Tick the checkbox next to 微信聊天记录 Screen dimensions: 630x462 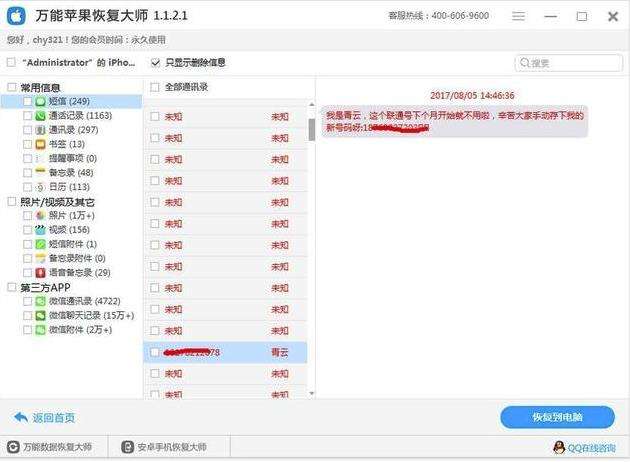[x=27, y=315]
